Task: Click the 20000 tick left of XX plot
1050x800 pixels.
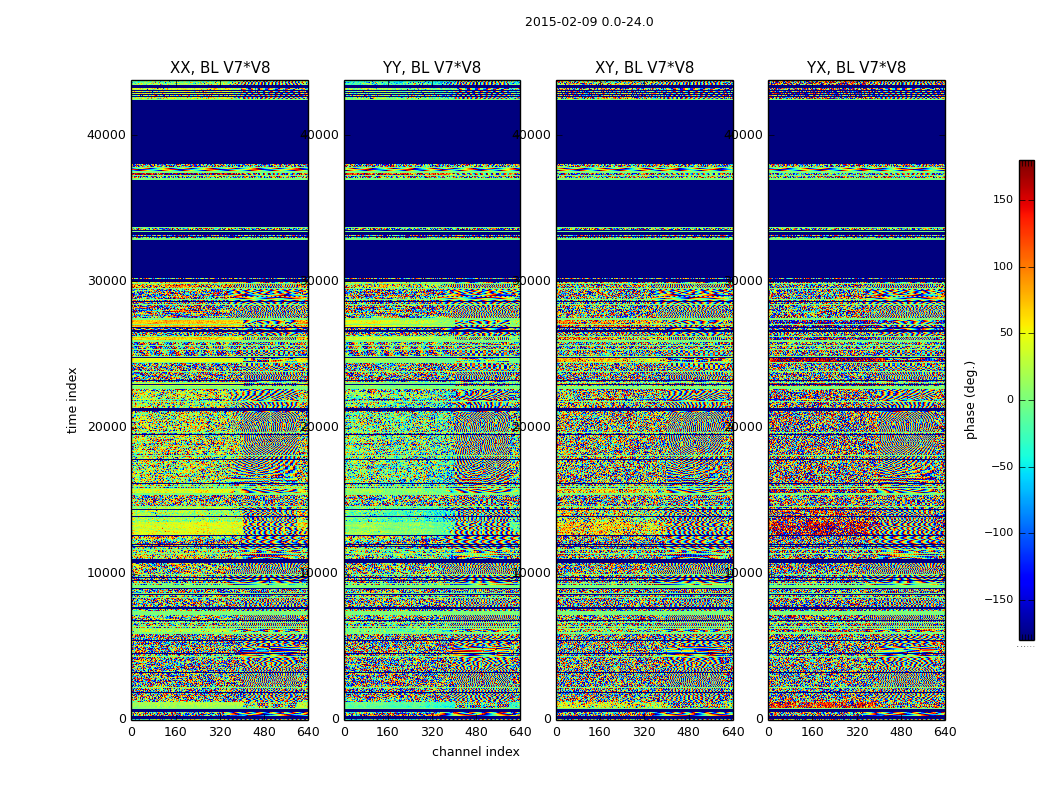Action: coord(106,427)
